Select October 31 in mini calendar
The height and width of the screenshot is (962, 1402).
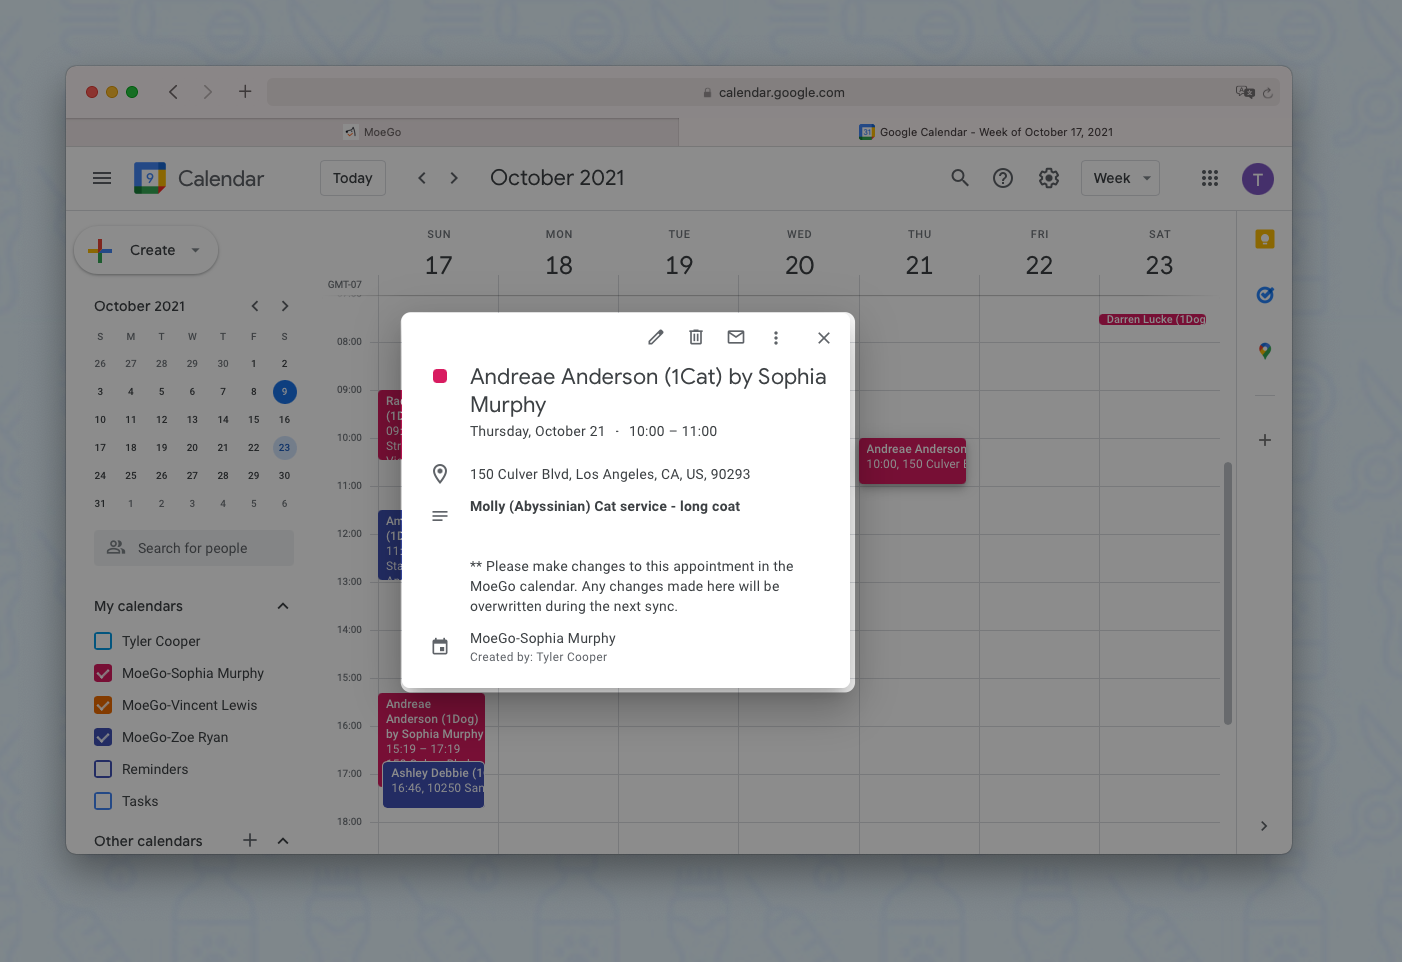[x=100, y=504]
